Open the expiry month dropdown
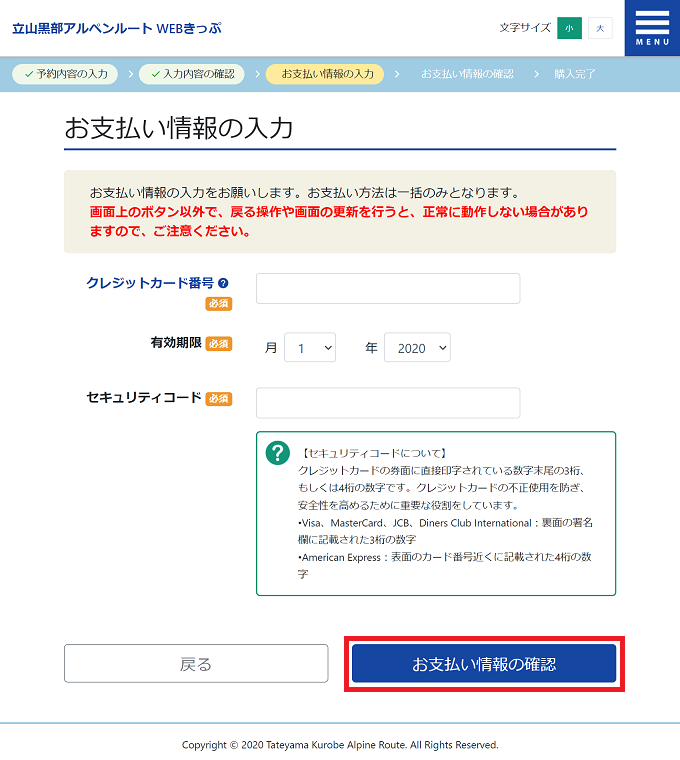 pos(309,348)
